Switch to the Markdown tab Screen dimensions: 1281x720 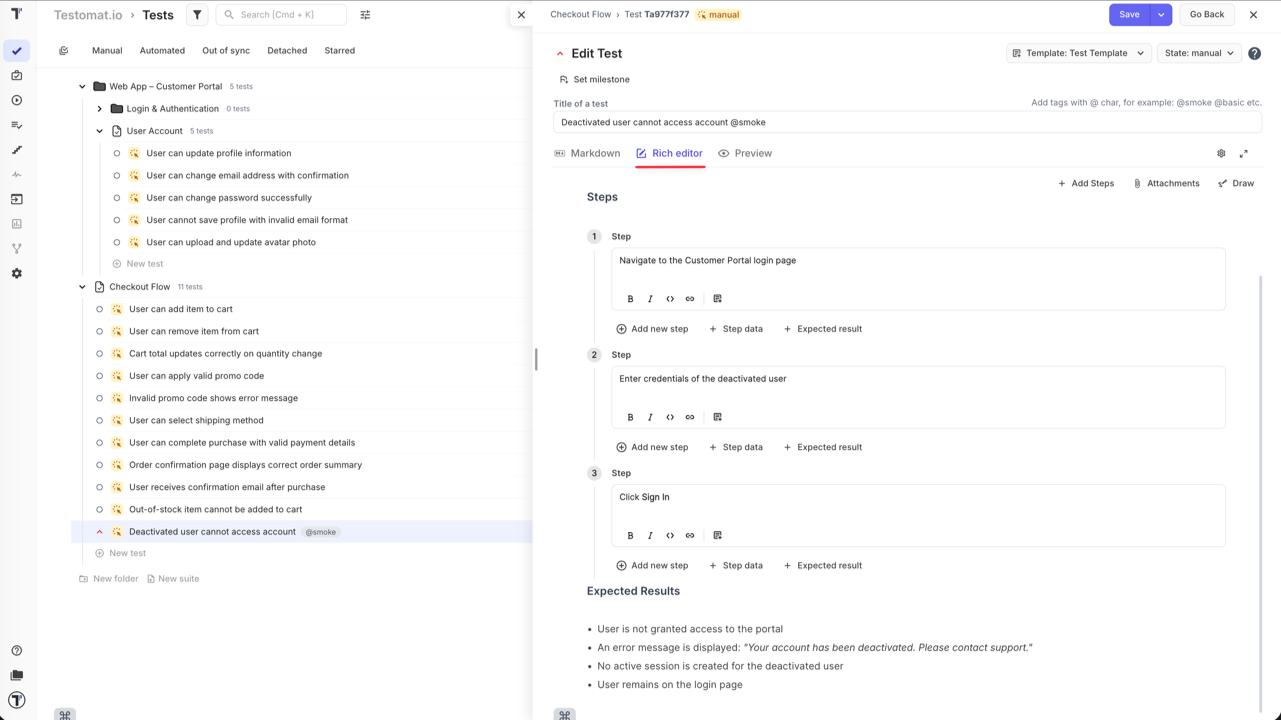tap(587, 153)
